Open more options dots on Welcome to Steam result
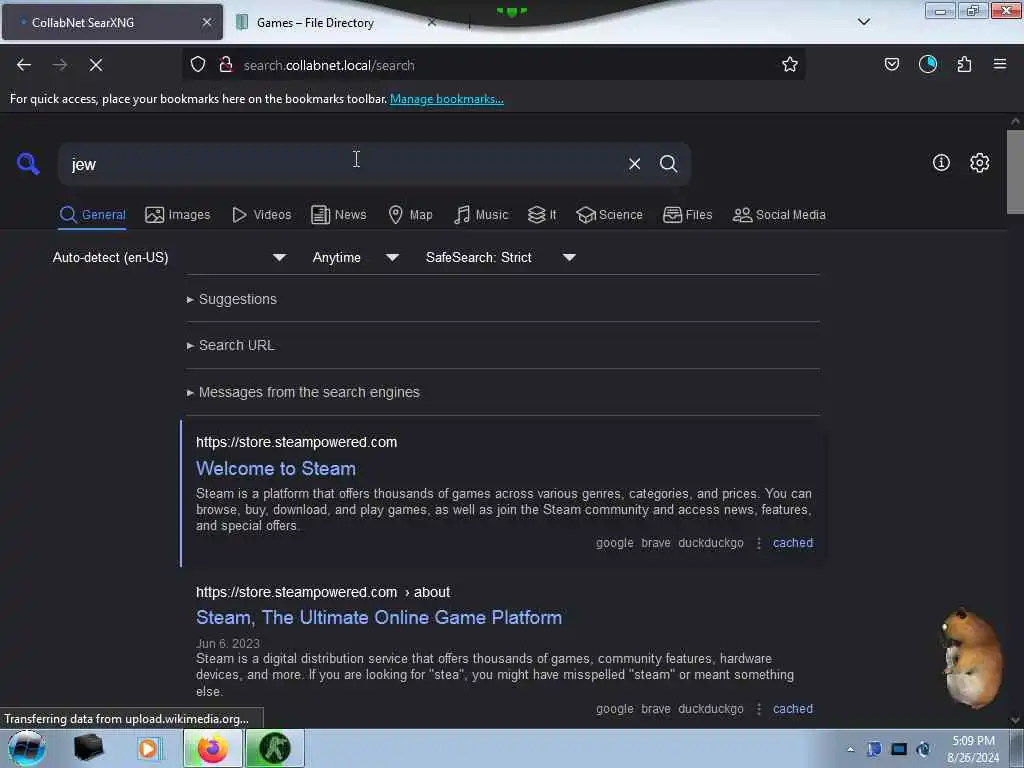The width and height of the screenshot is (1024, 768). coord(758,543)
